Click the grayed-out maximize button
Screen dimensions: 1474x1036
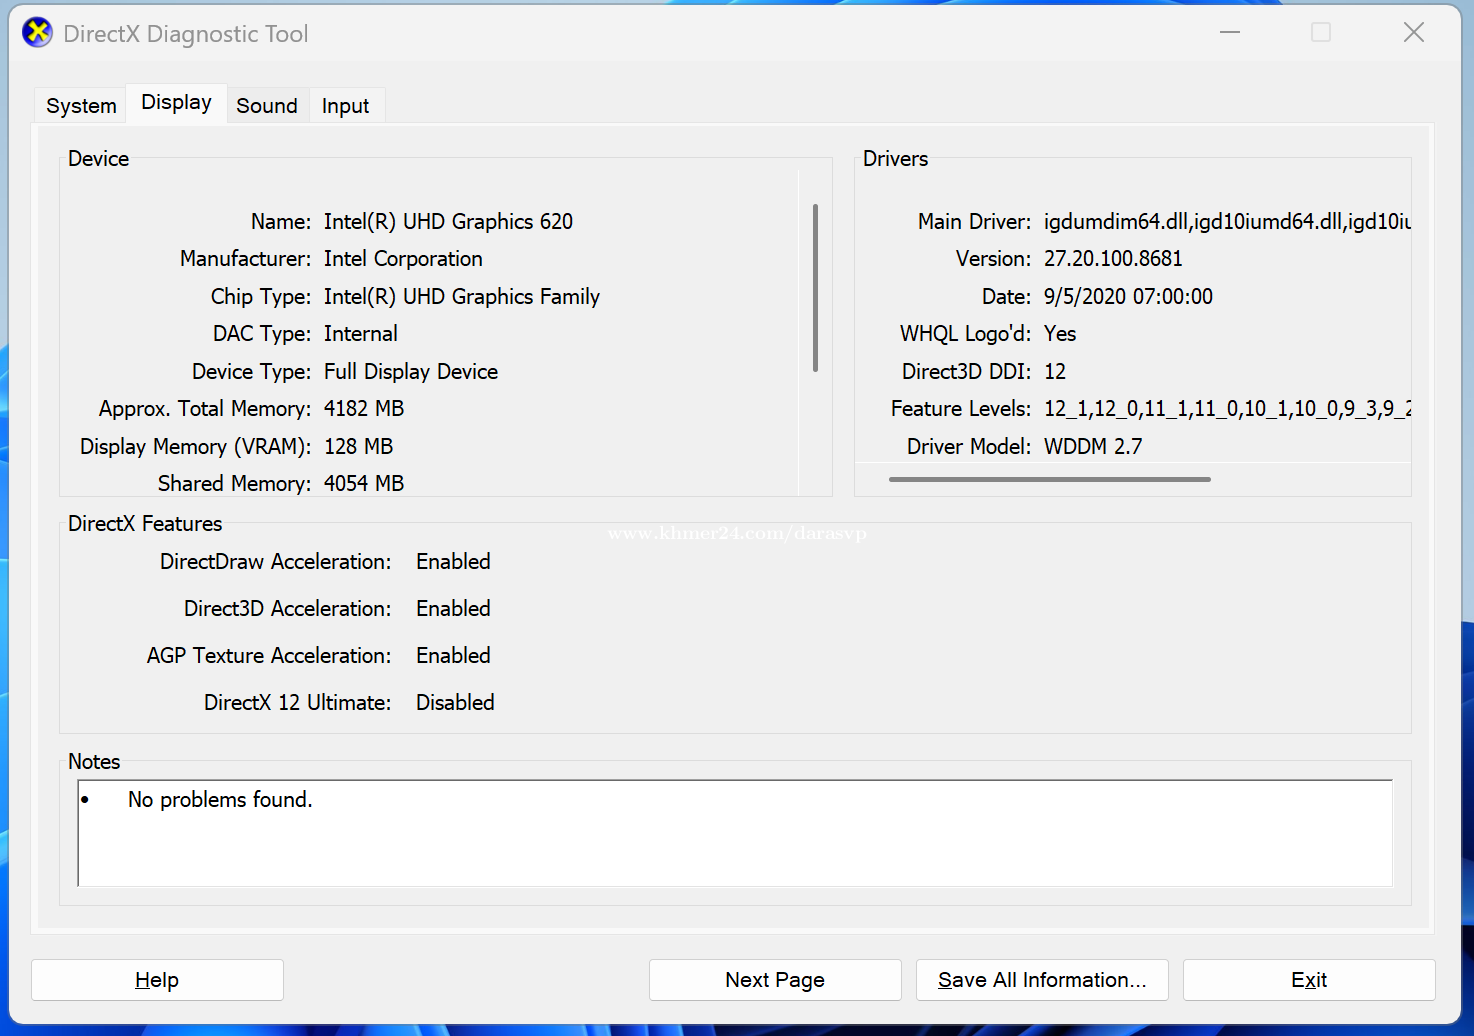[1320, 33]
